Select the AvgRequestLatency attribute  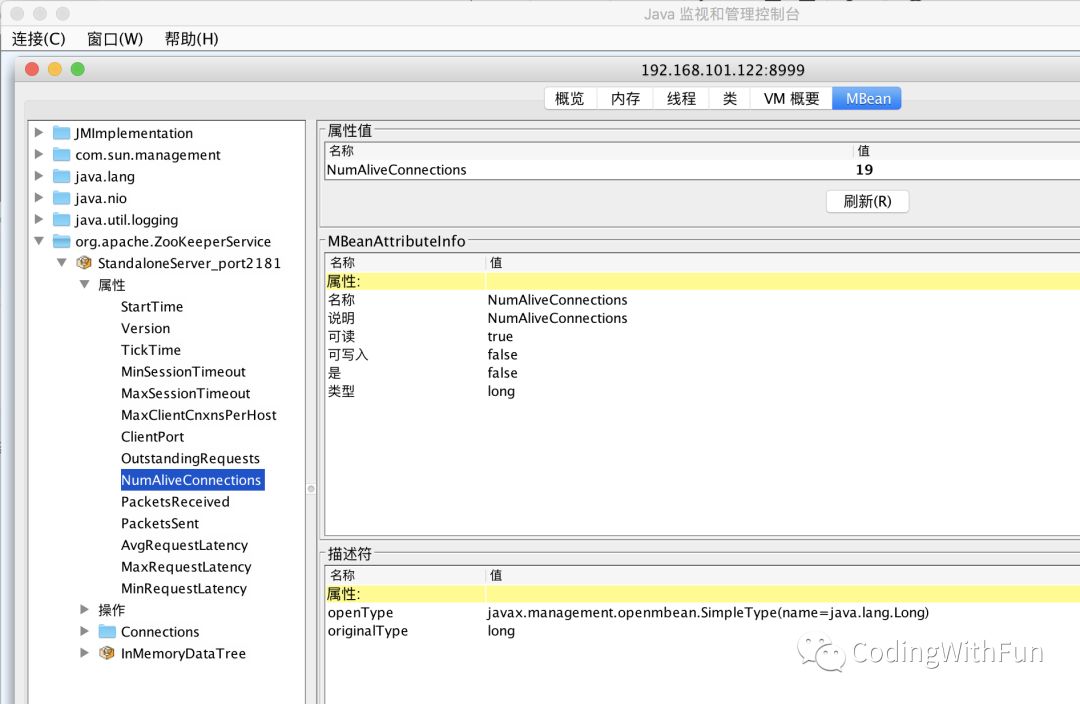coord(184,545)
